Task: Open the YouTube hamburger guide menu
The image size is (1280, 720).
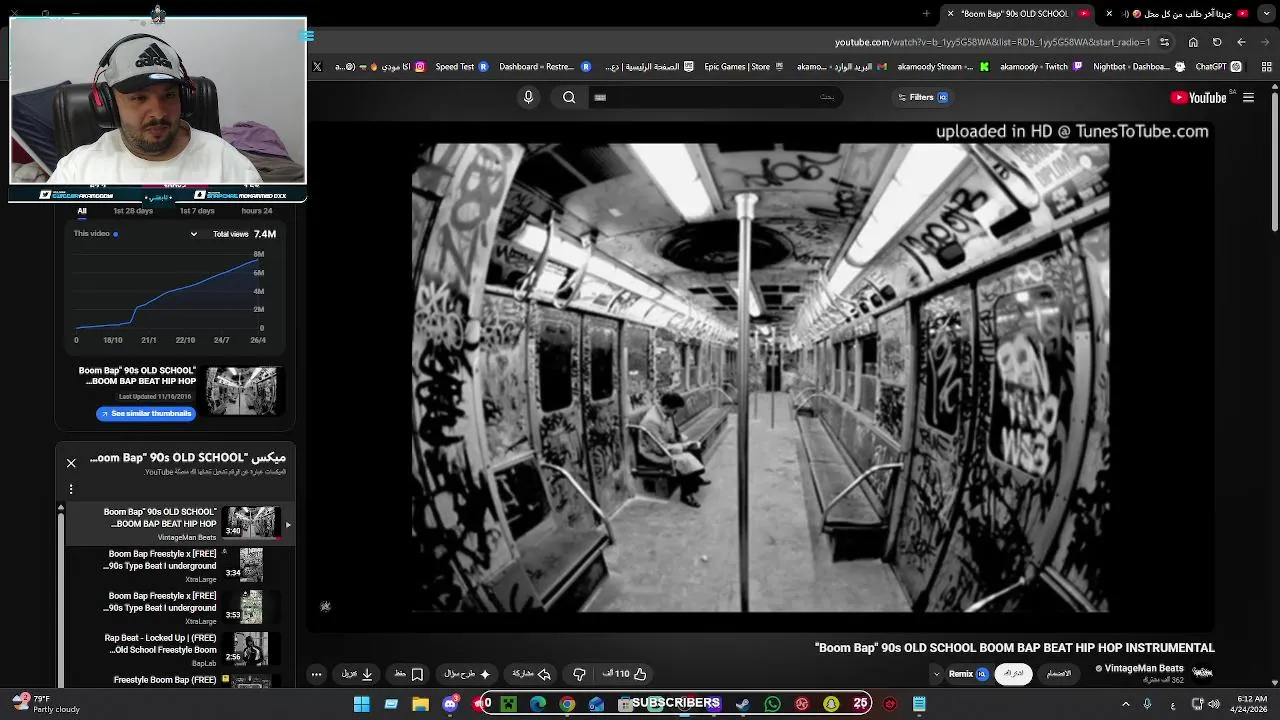Action: pyautogui.click(x=1248, y=97)
